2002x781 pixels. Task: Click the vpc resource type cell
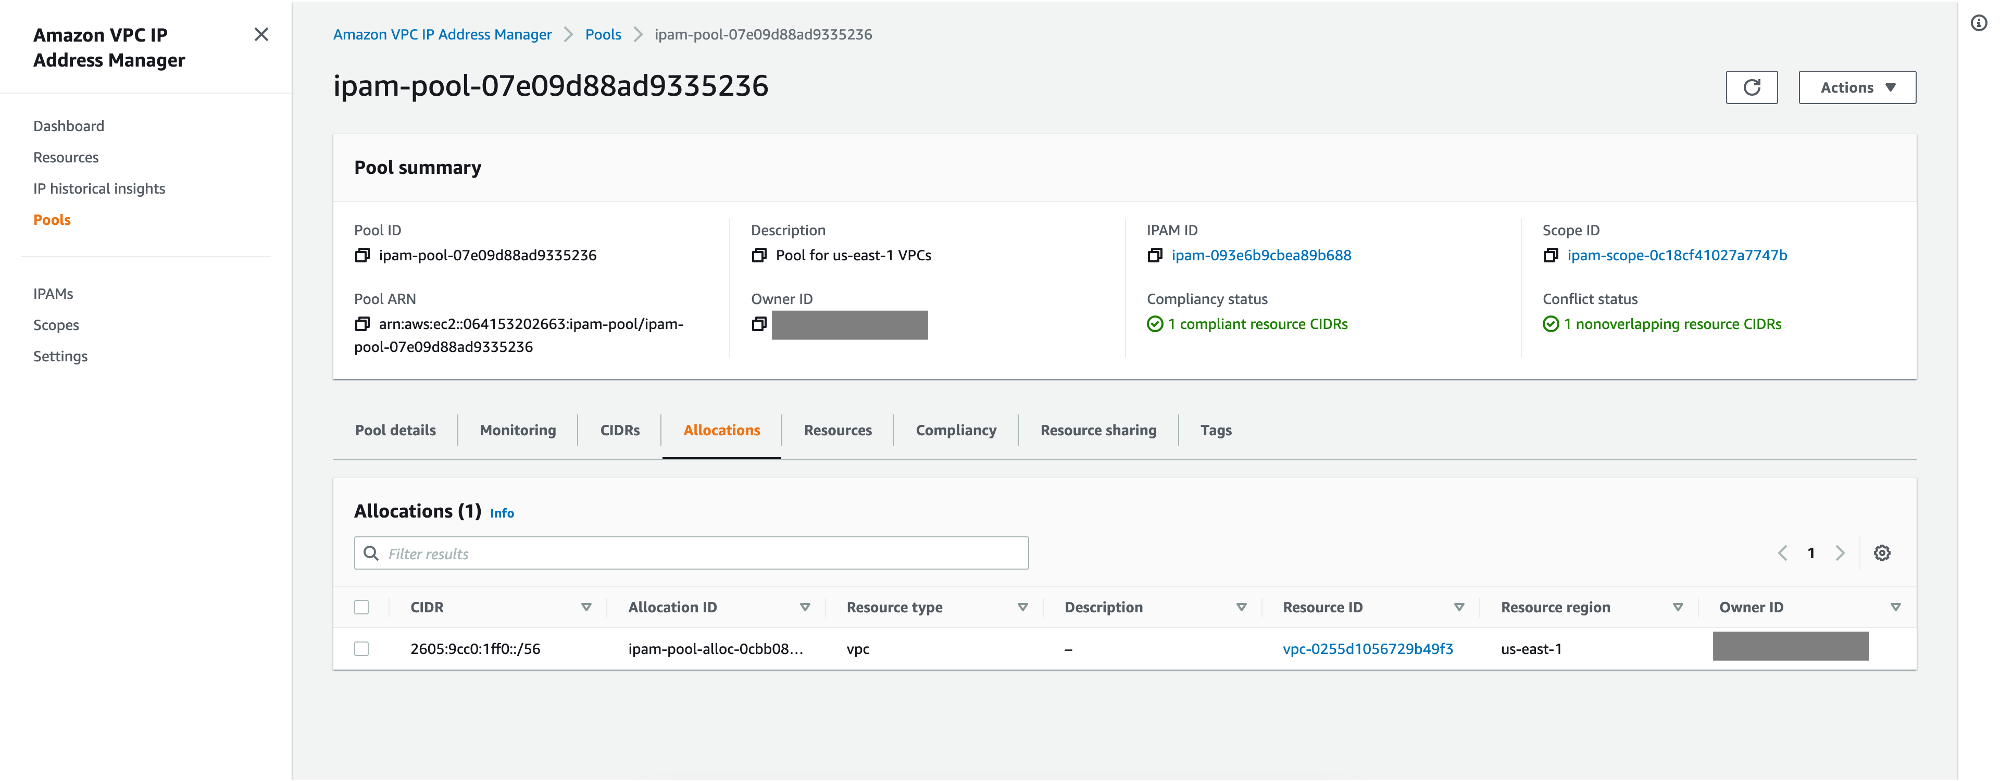(858, 650)
